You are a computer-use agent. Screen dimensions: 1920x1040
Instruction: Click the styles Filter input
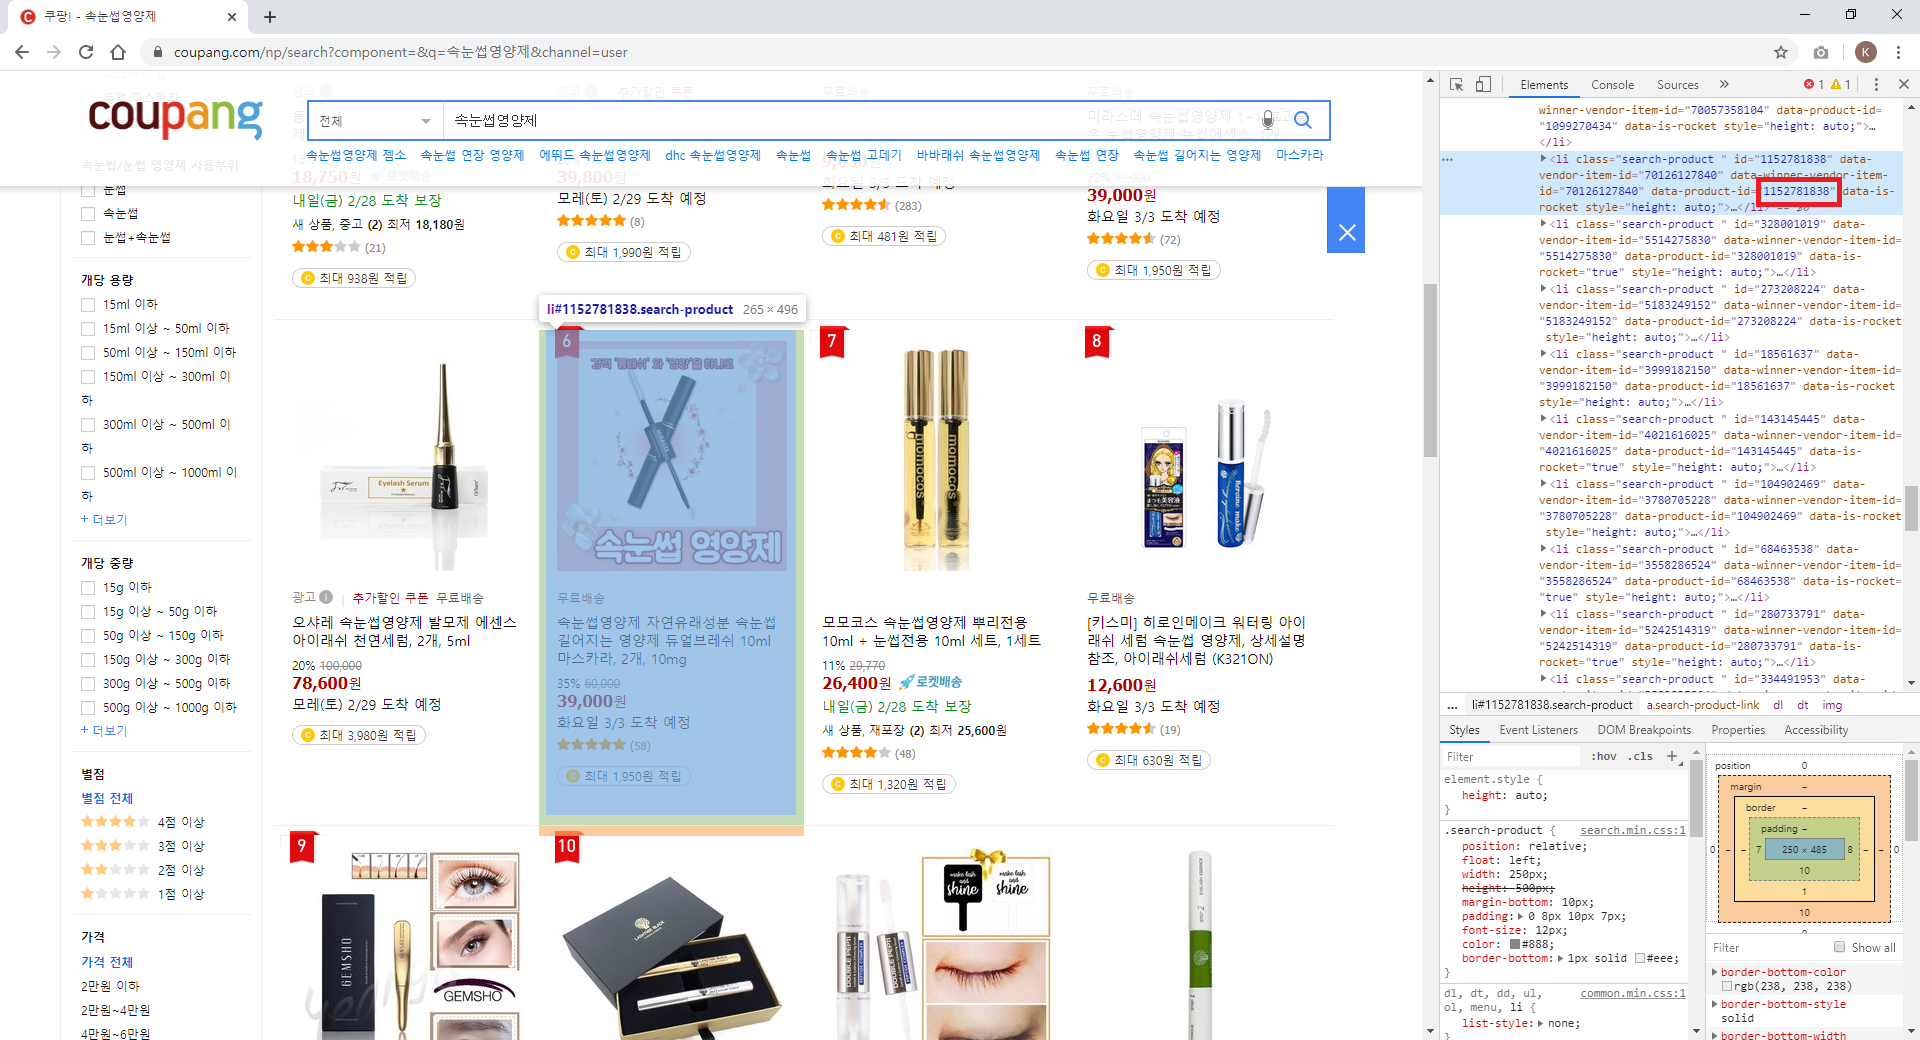pyautogui.click(x=1510, y=757)
